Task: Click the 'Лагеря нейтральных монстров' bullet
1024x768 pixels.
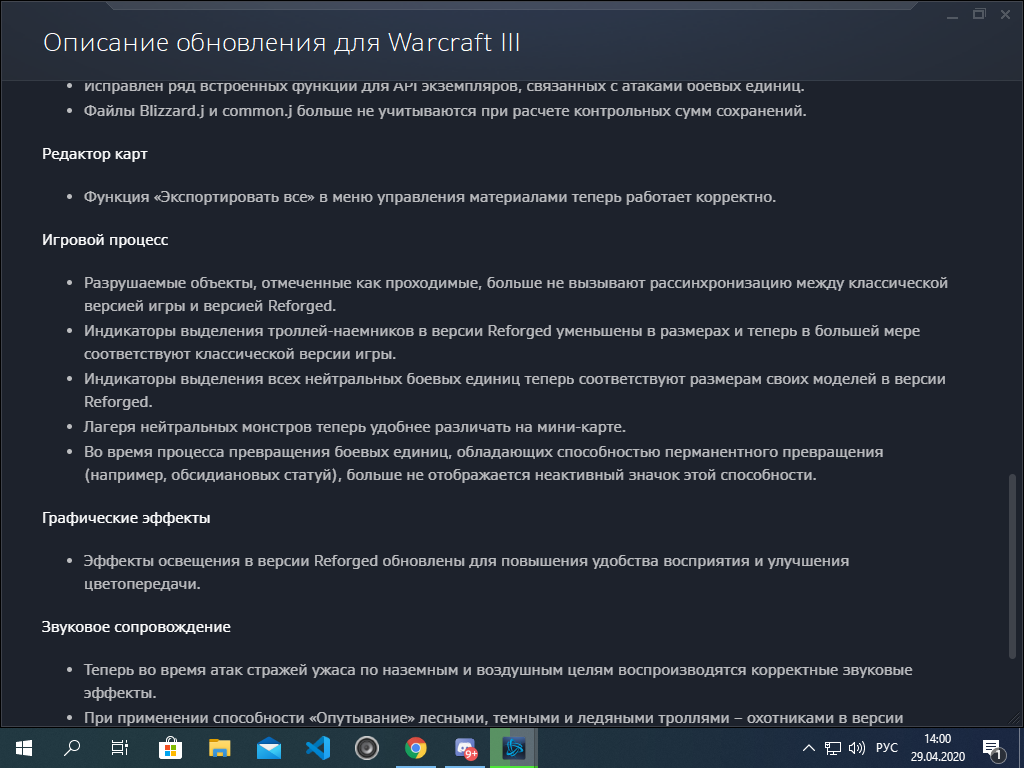Action: (355, 427)
